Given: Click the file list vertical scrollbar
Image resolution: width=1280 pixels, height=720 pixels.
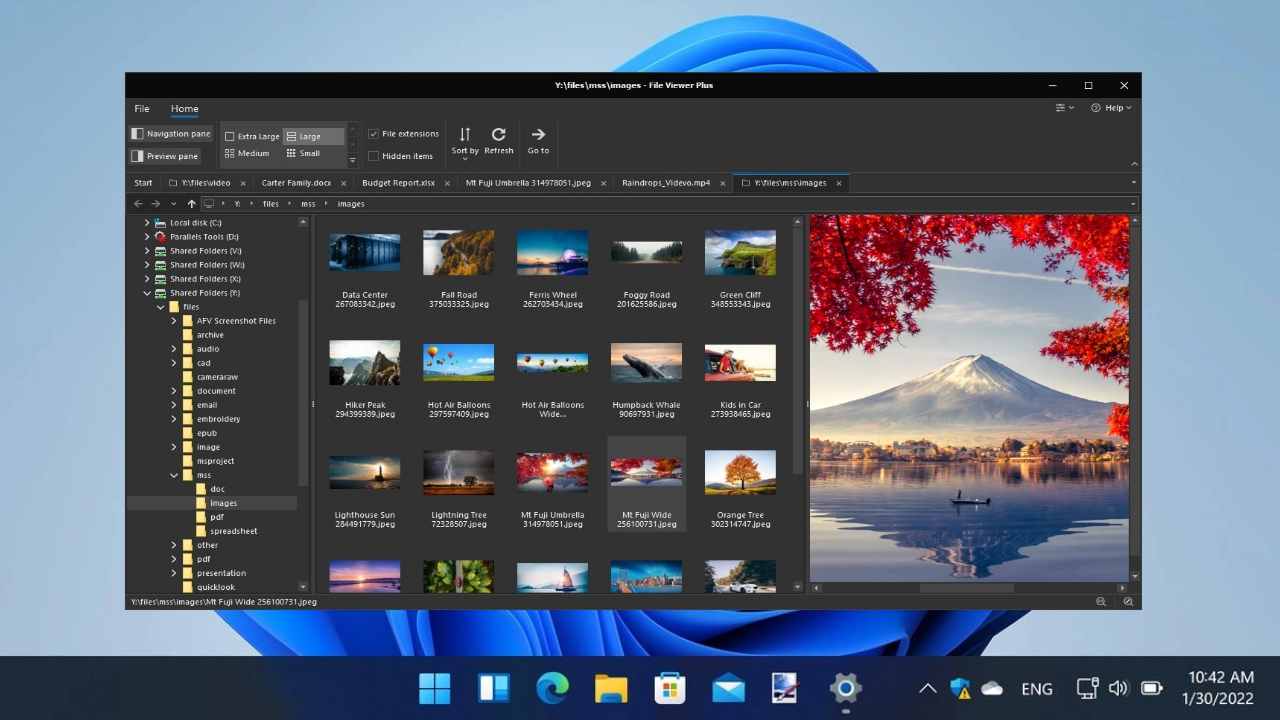Looking at the screenshot, I should pos(797,352).
